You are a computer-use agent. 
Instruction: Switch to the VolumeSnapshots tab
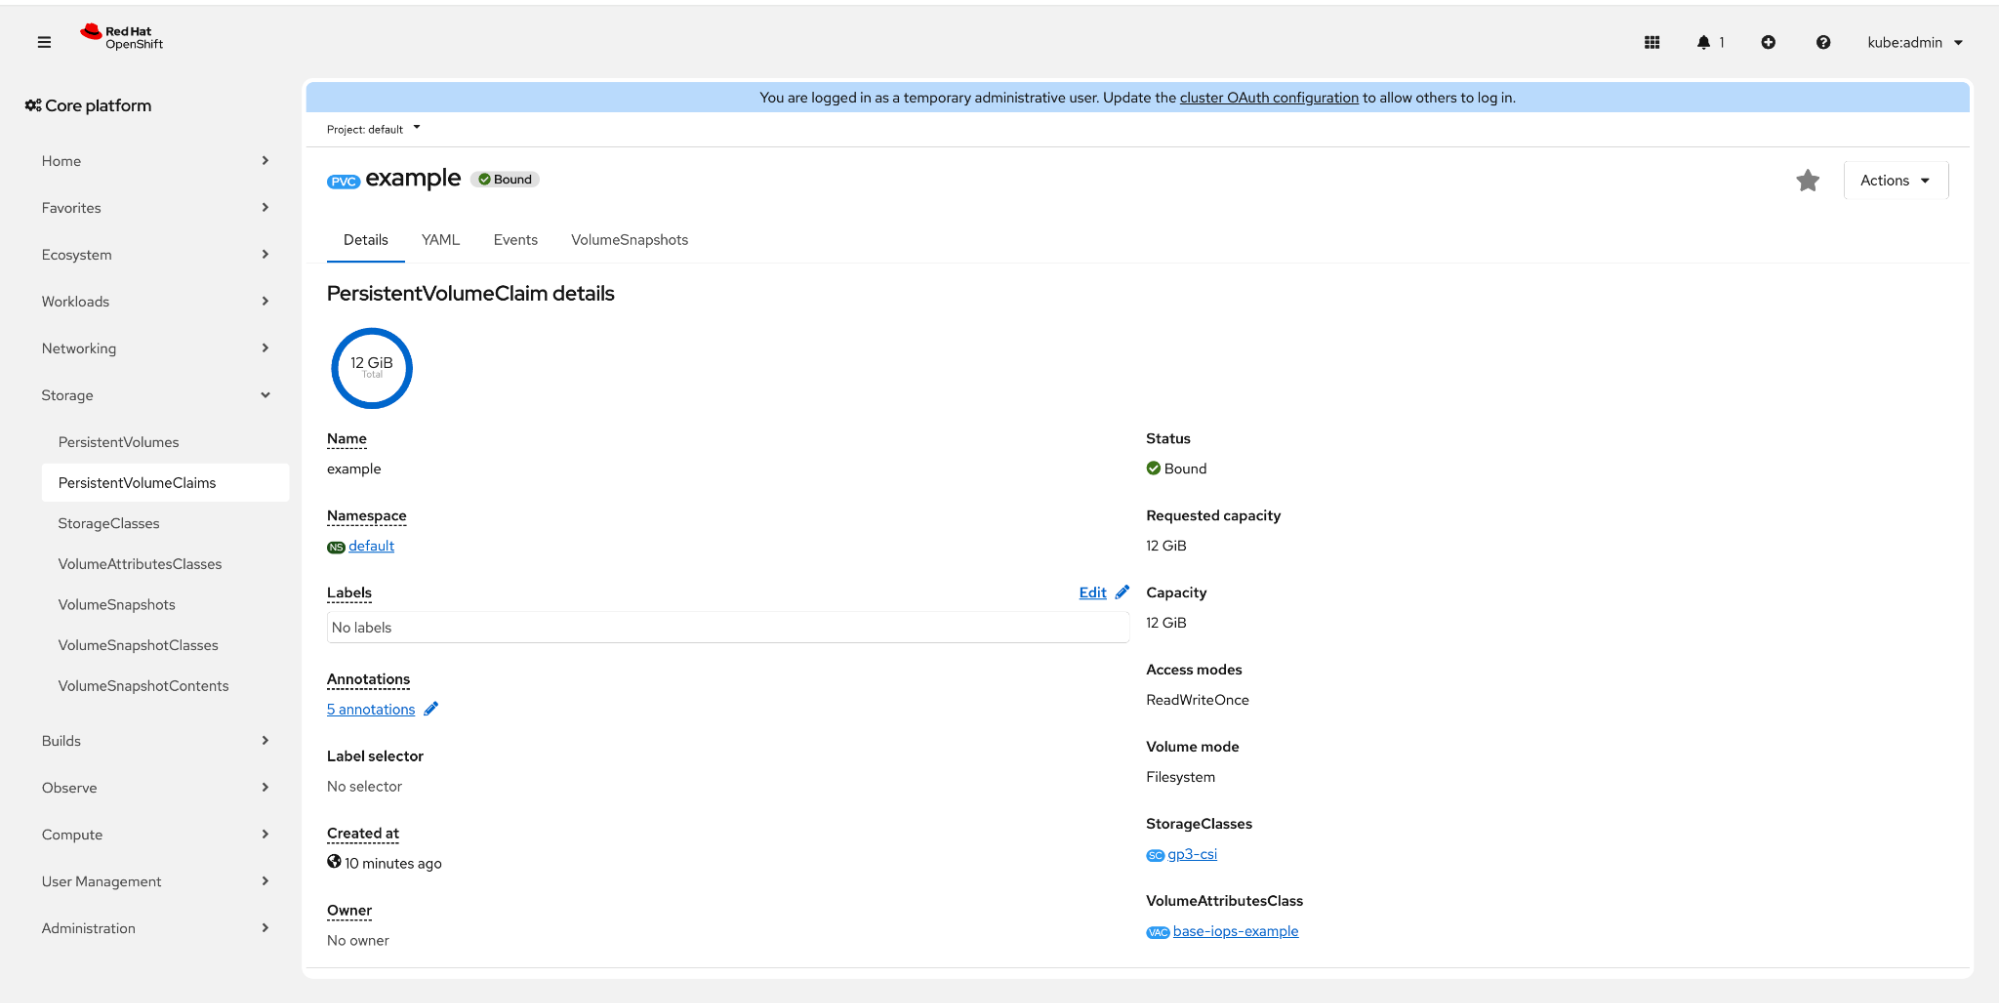[x=629, y=240]
